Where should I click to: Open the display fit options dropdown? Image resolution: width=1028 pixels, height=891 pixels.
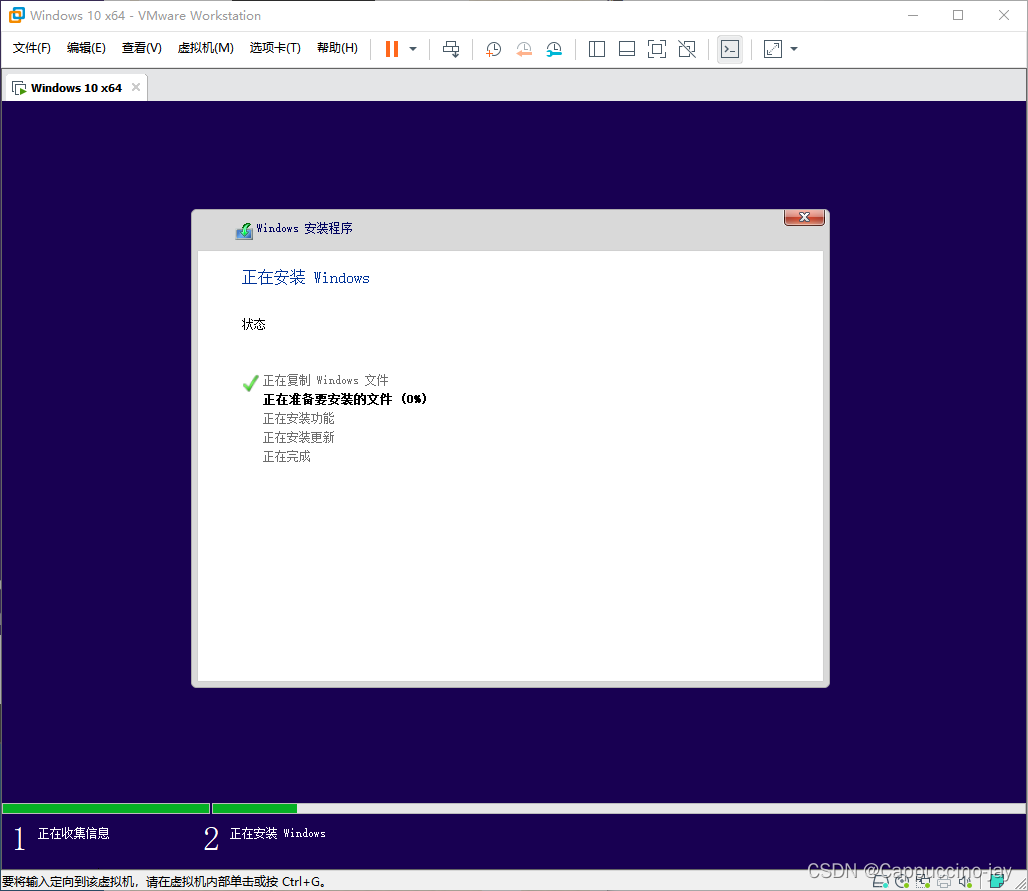coord(793,48)
